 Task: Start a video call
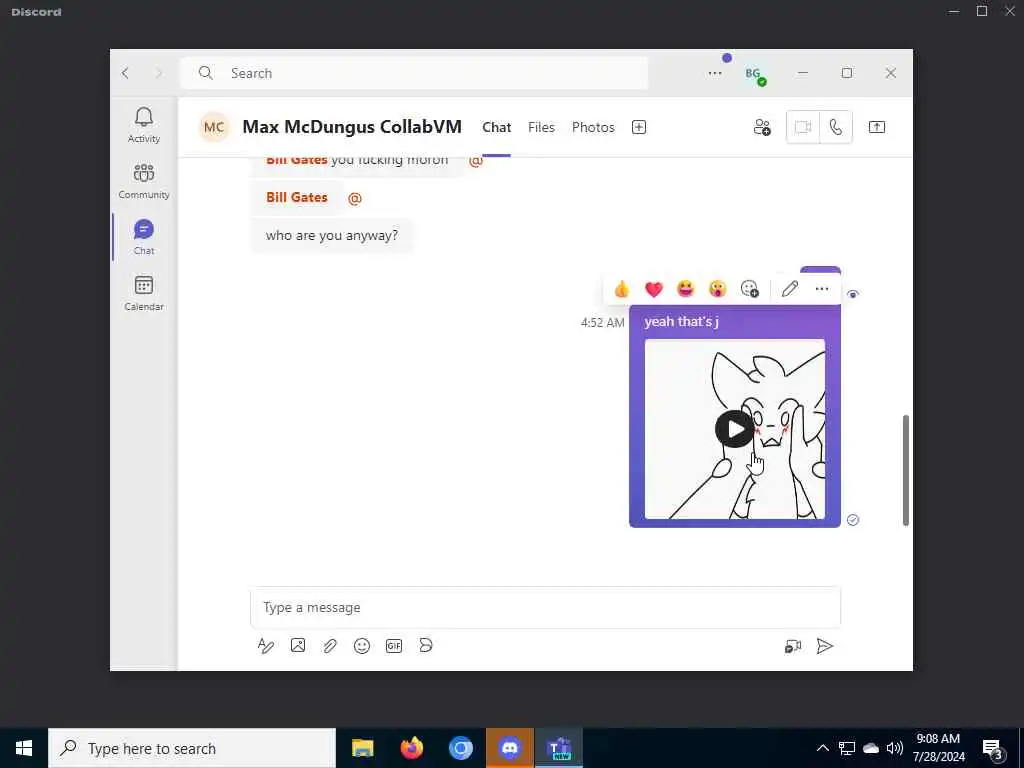tap(803, 127)
